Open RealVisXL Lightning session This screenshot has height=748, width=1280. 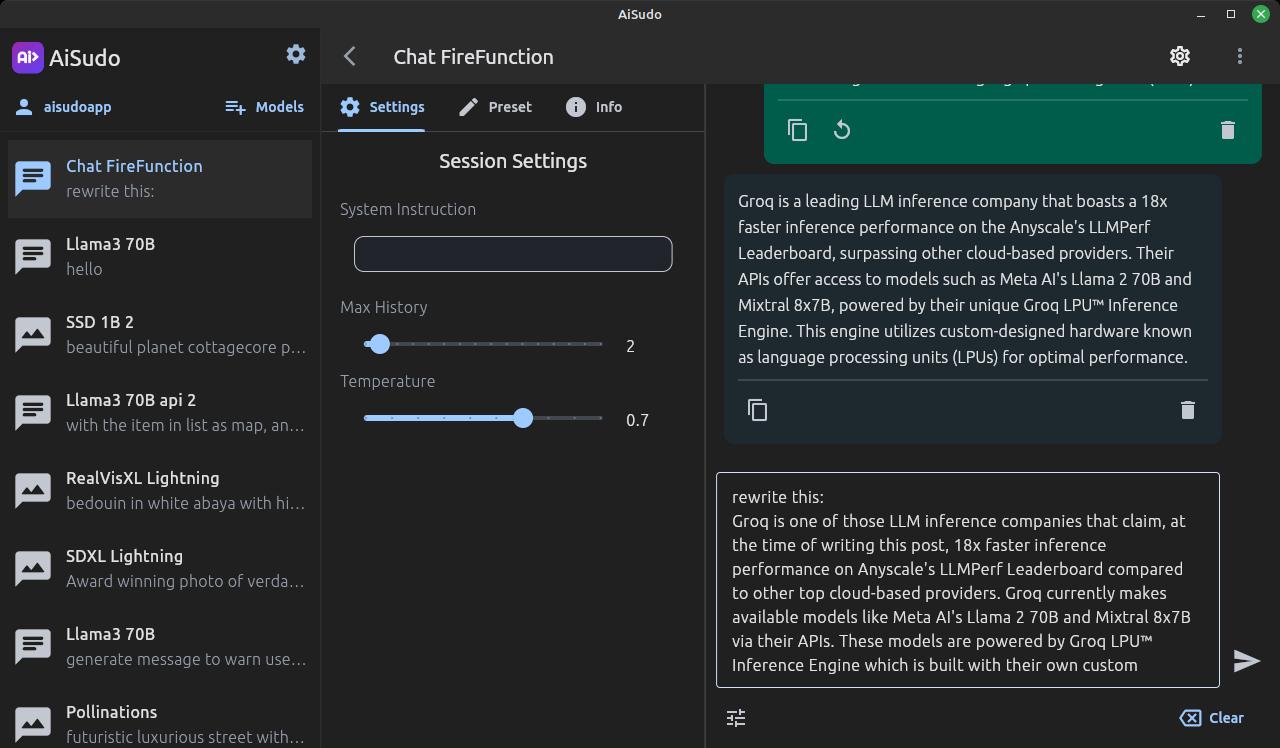160,490
